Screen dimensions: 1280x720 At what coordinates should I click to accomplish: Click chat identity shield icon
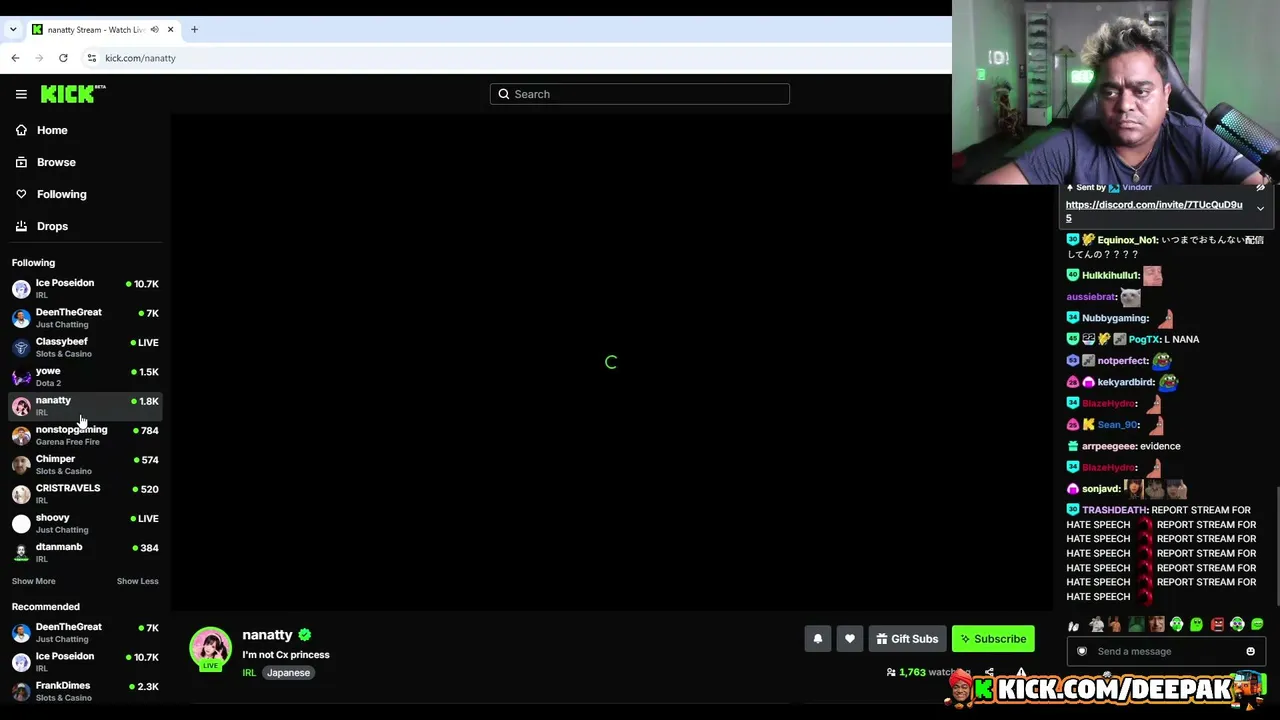[1081, 652]
